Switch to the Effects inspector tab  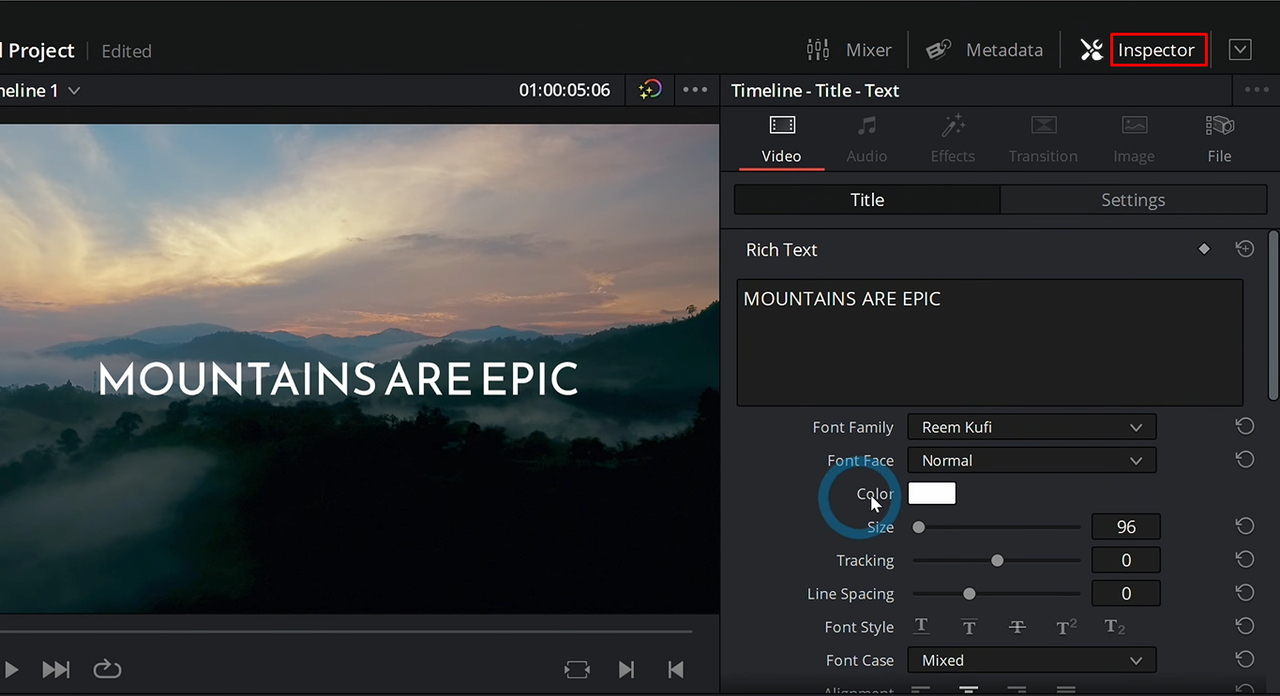(x=953, y=139)
